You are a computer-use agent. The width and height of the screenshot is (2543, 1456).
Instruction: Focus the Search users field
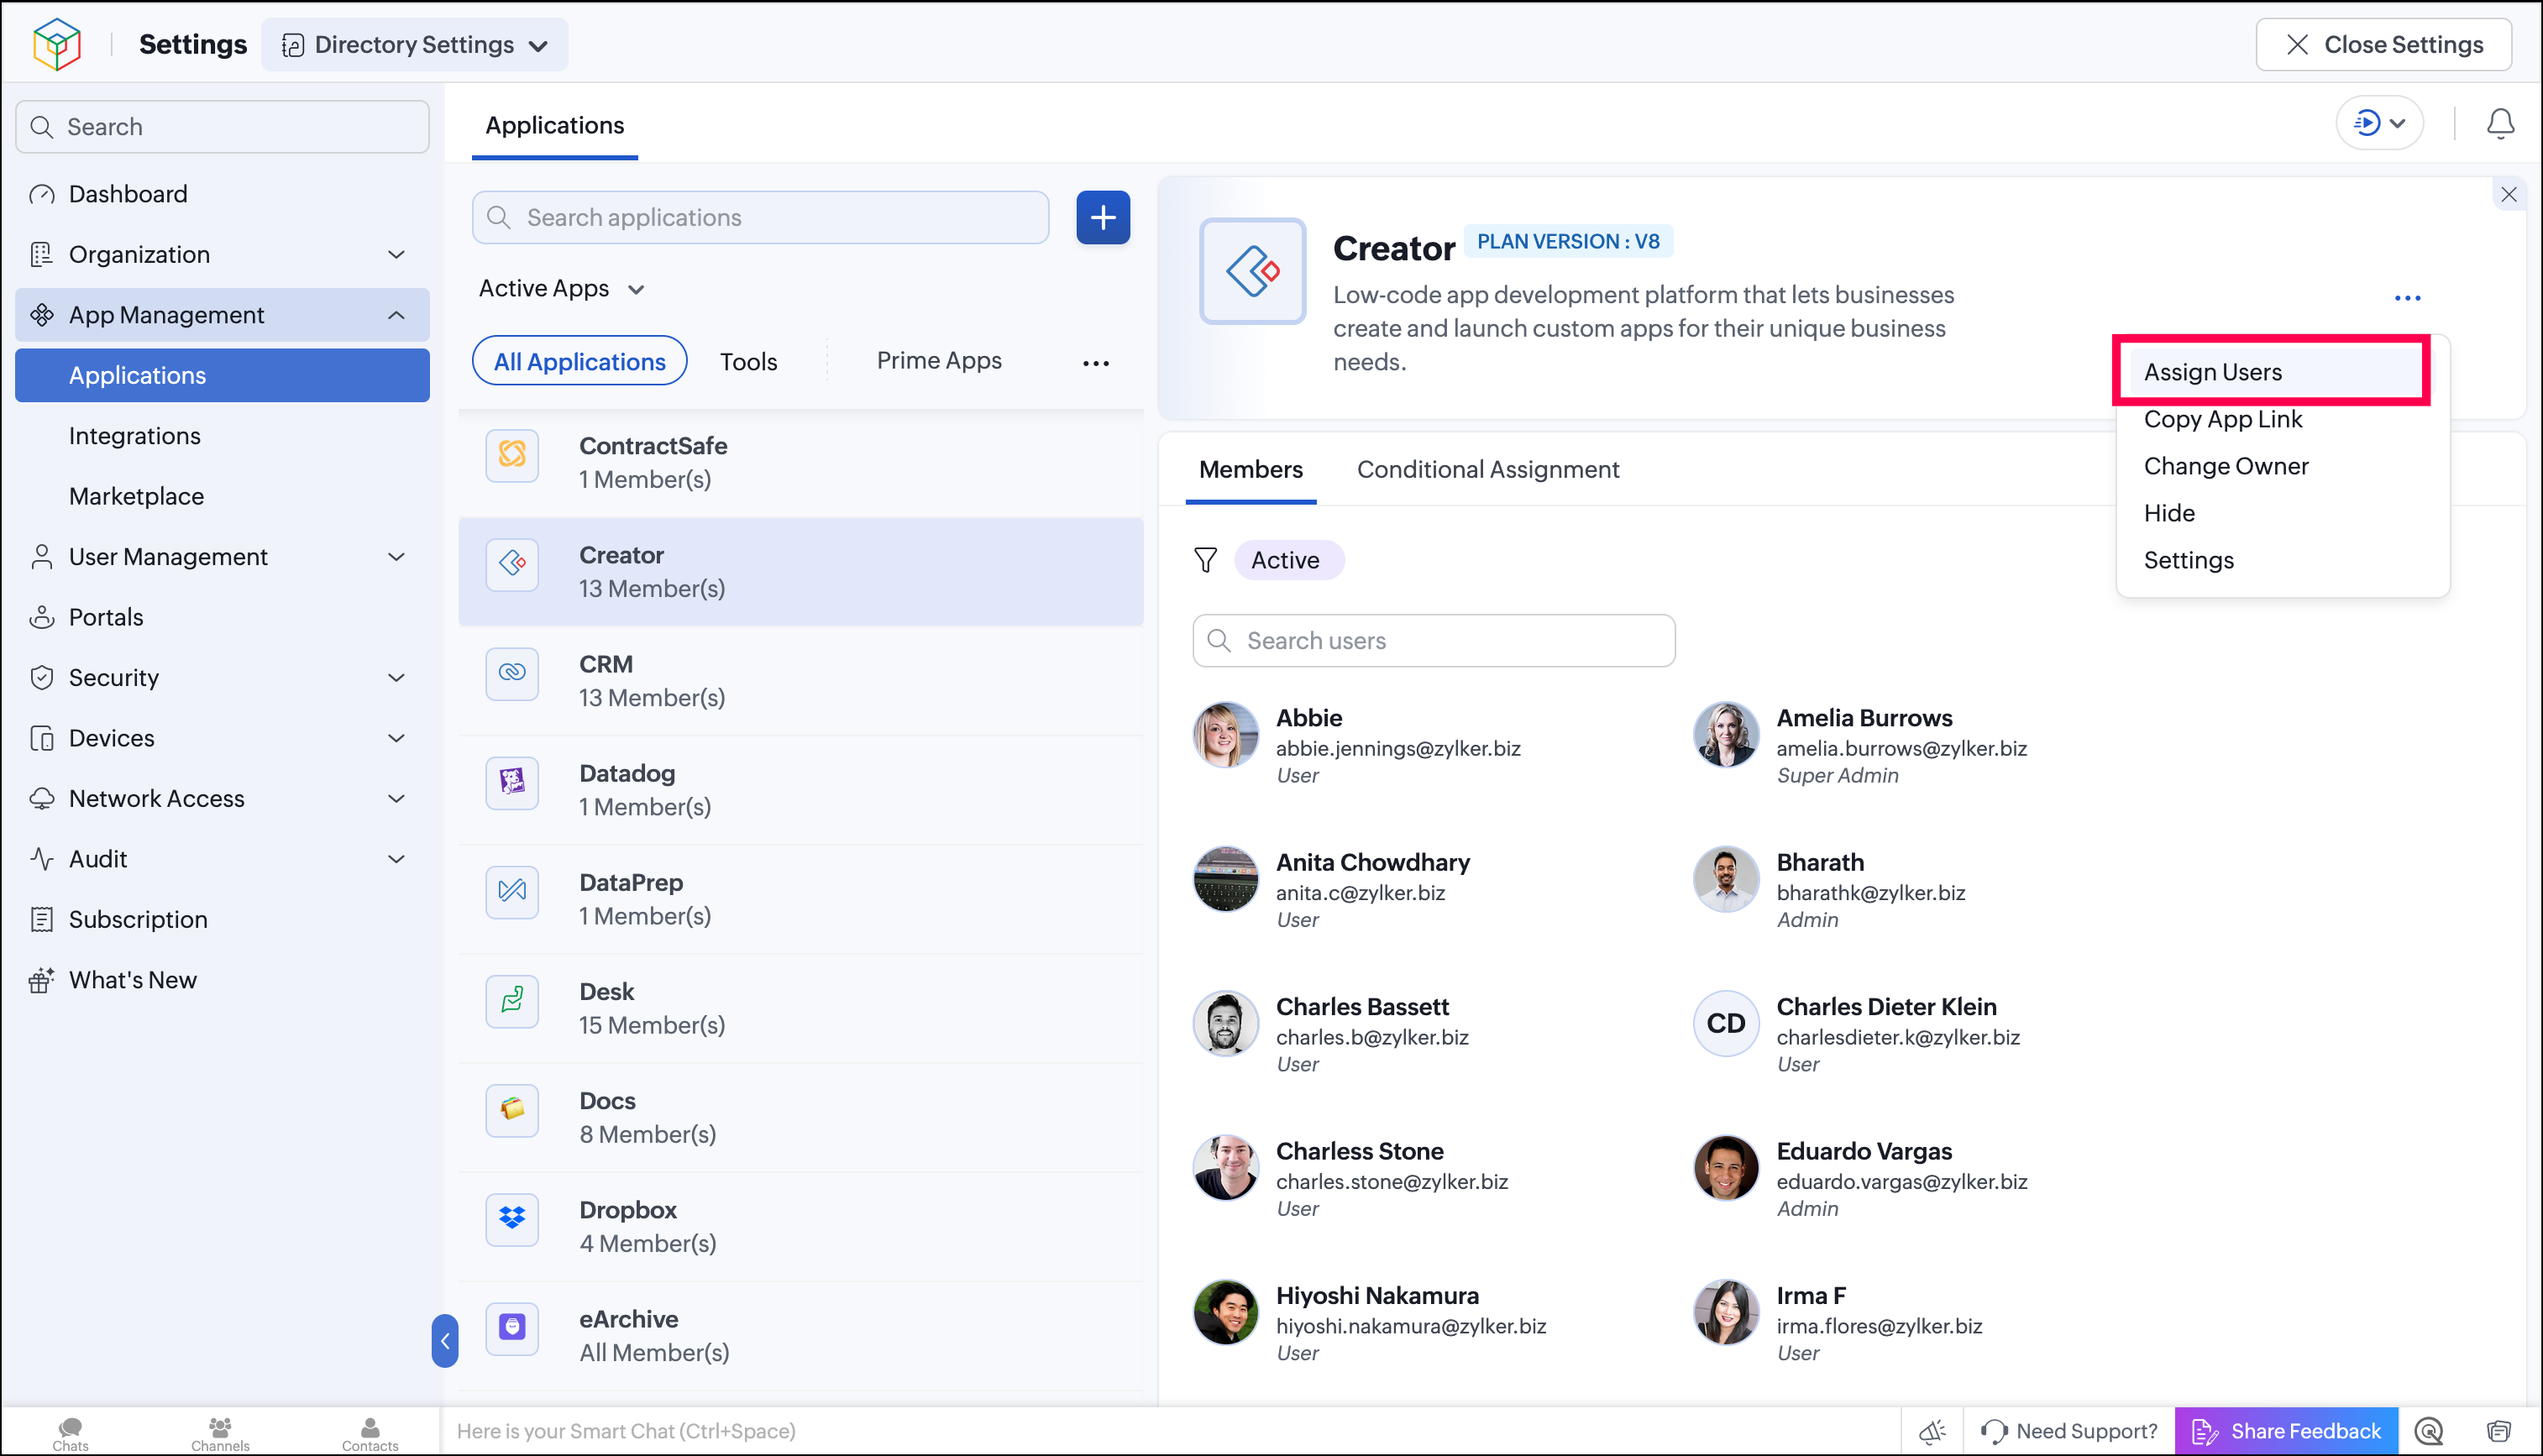(x=1433, y=640)
